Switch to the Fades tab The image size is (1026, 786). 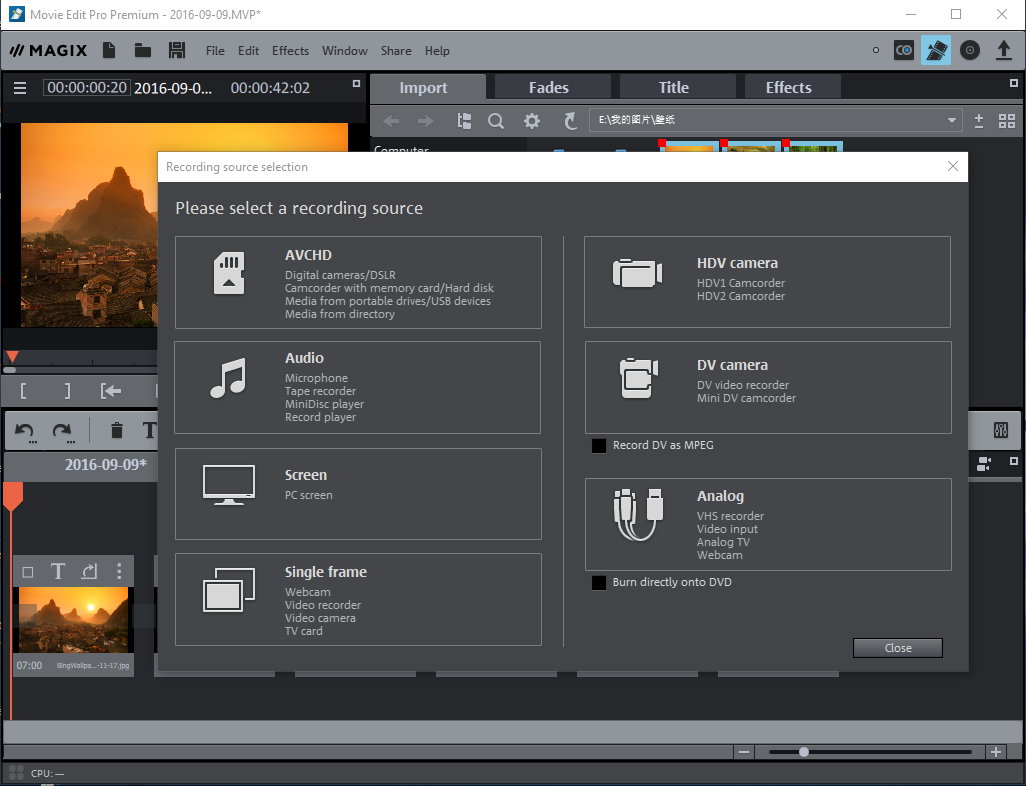(552, 88)
